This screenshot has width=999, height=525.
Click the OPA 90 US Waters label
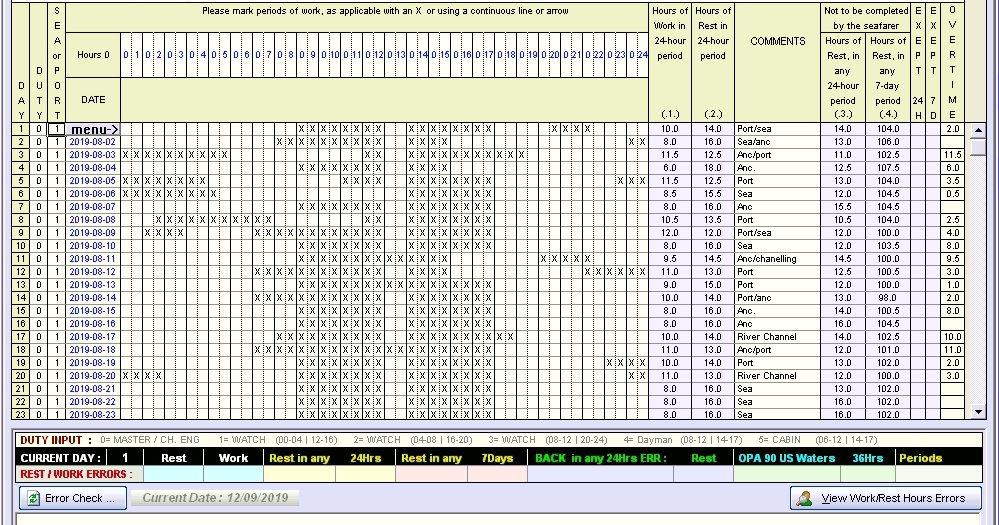point(787,458)
